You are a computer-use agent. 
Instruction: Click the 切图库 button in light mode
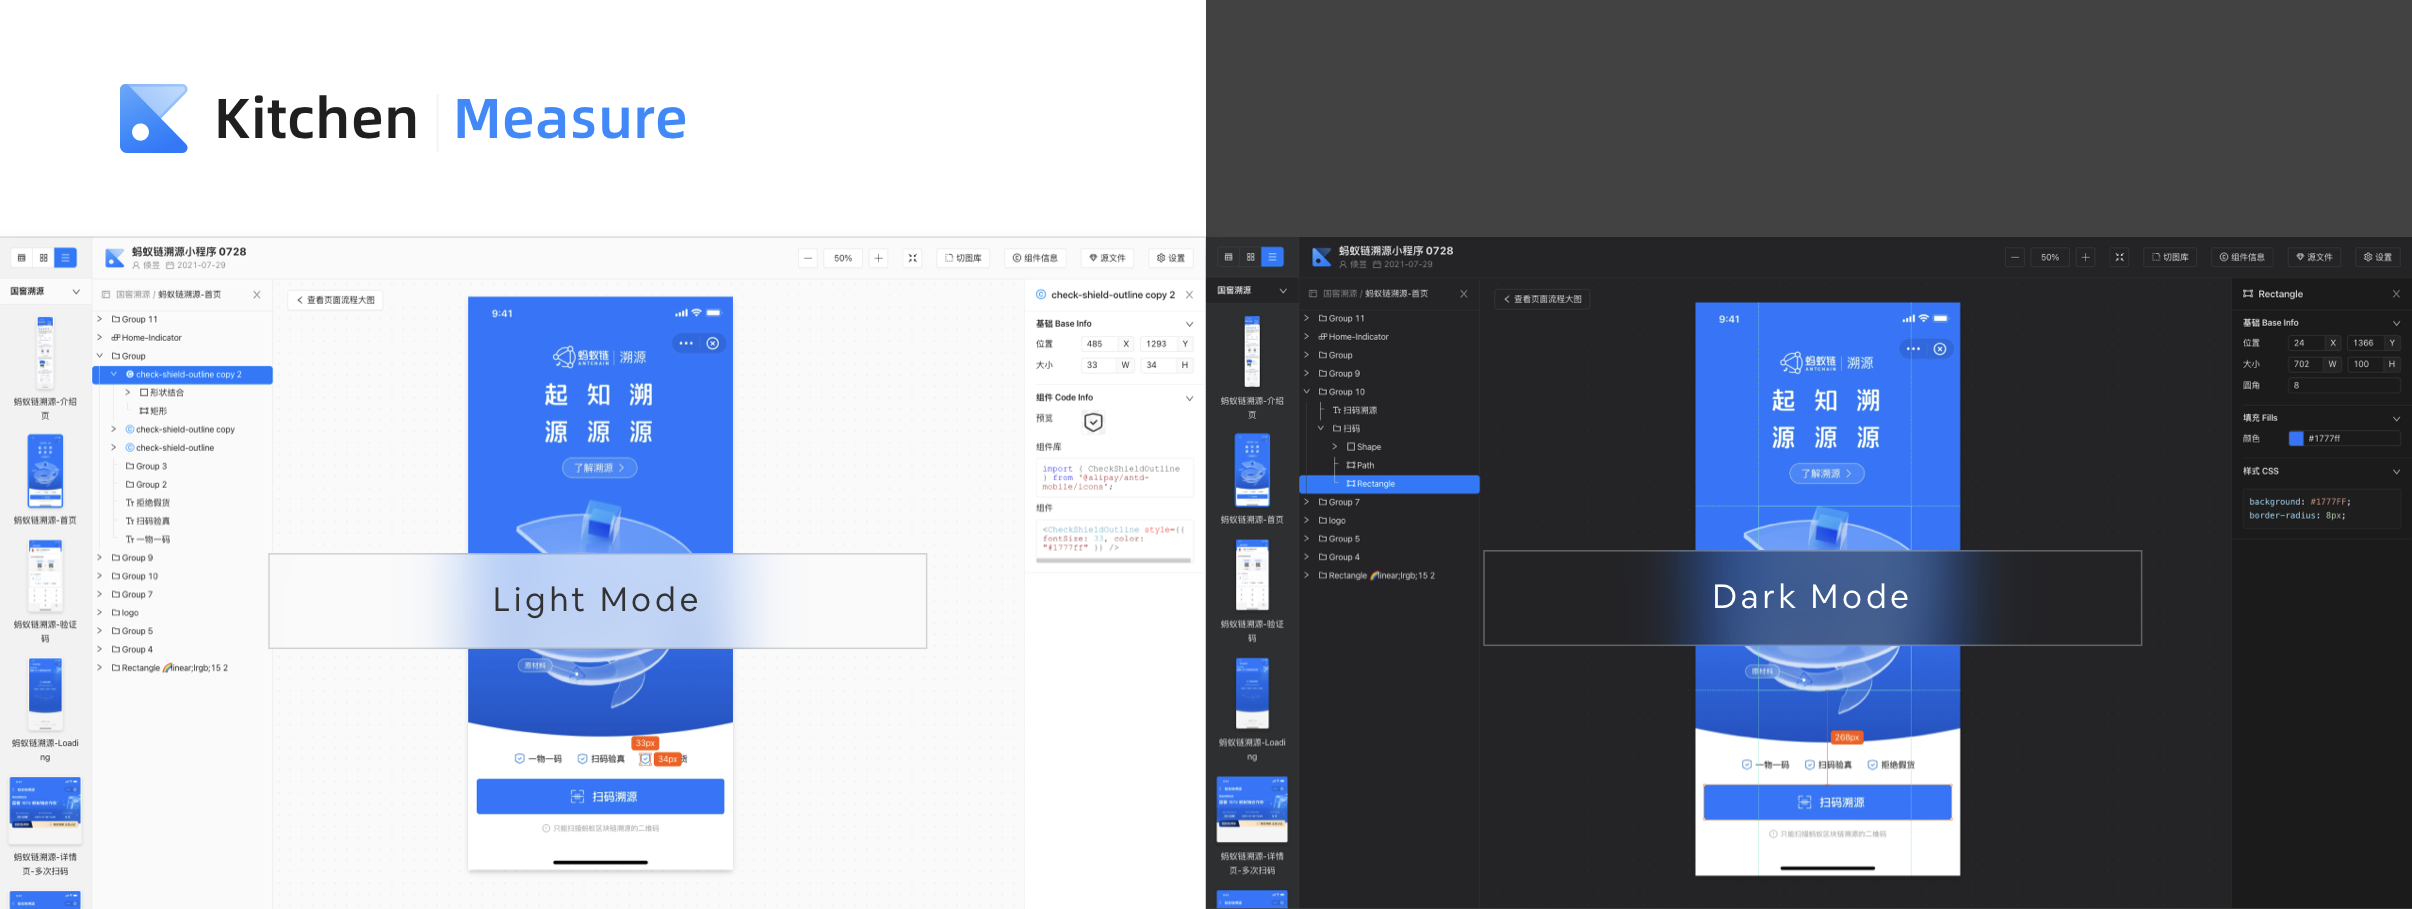[963, 258]
